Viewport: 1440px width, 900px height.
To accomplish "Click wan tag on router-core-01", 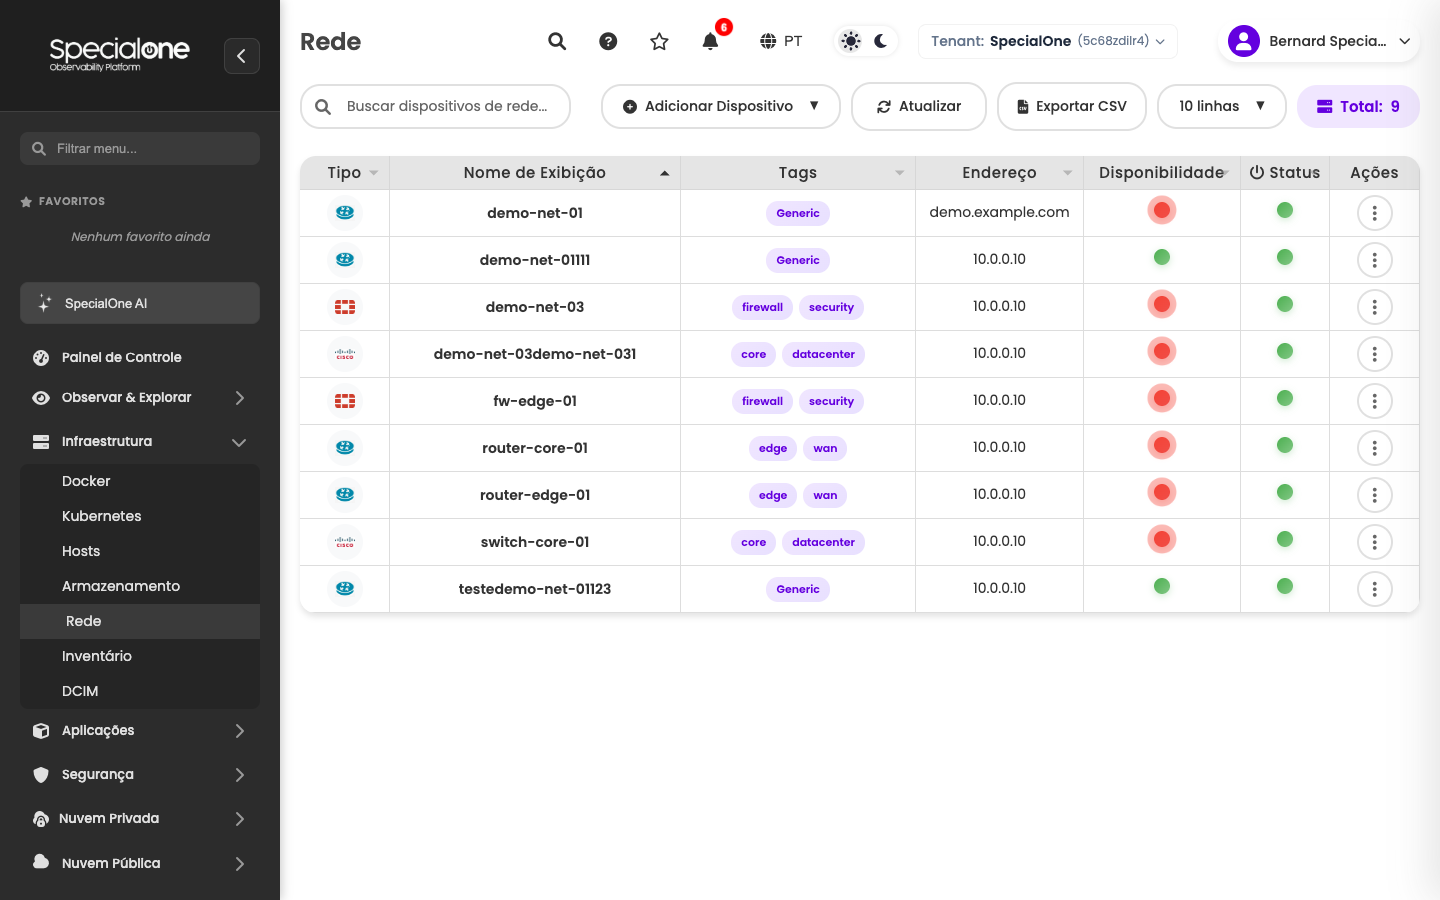I will (x=825, y=448).
